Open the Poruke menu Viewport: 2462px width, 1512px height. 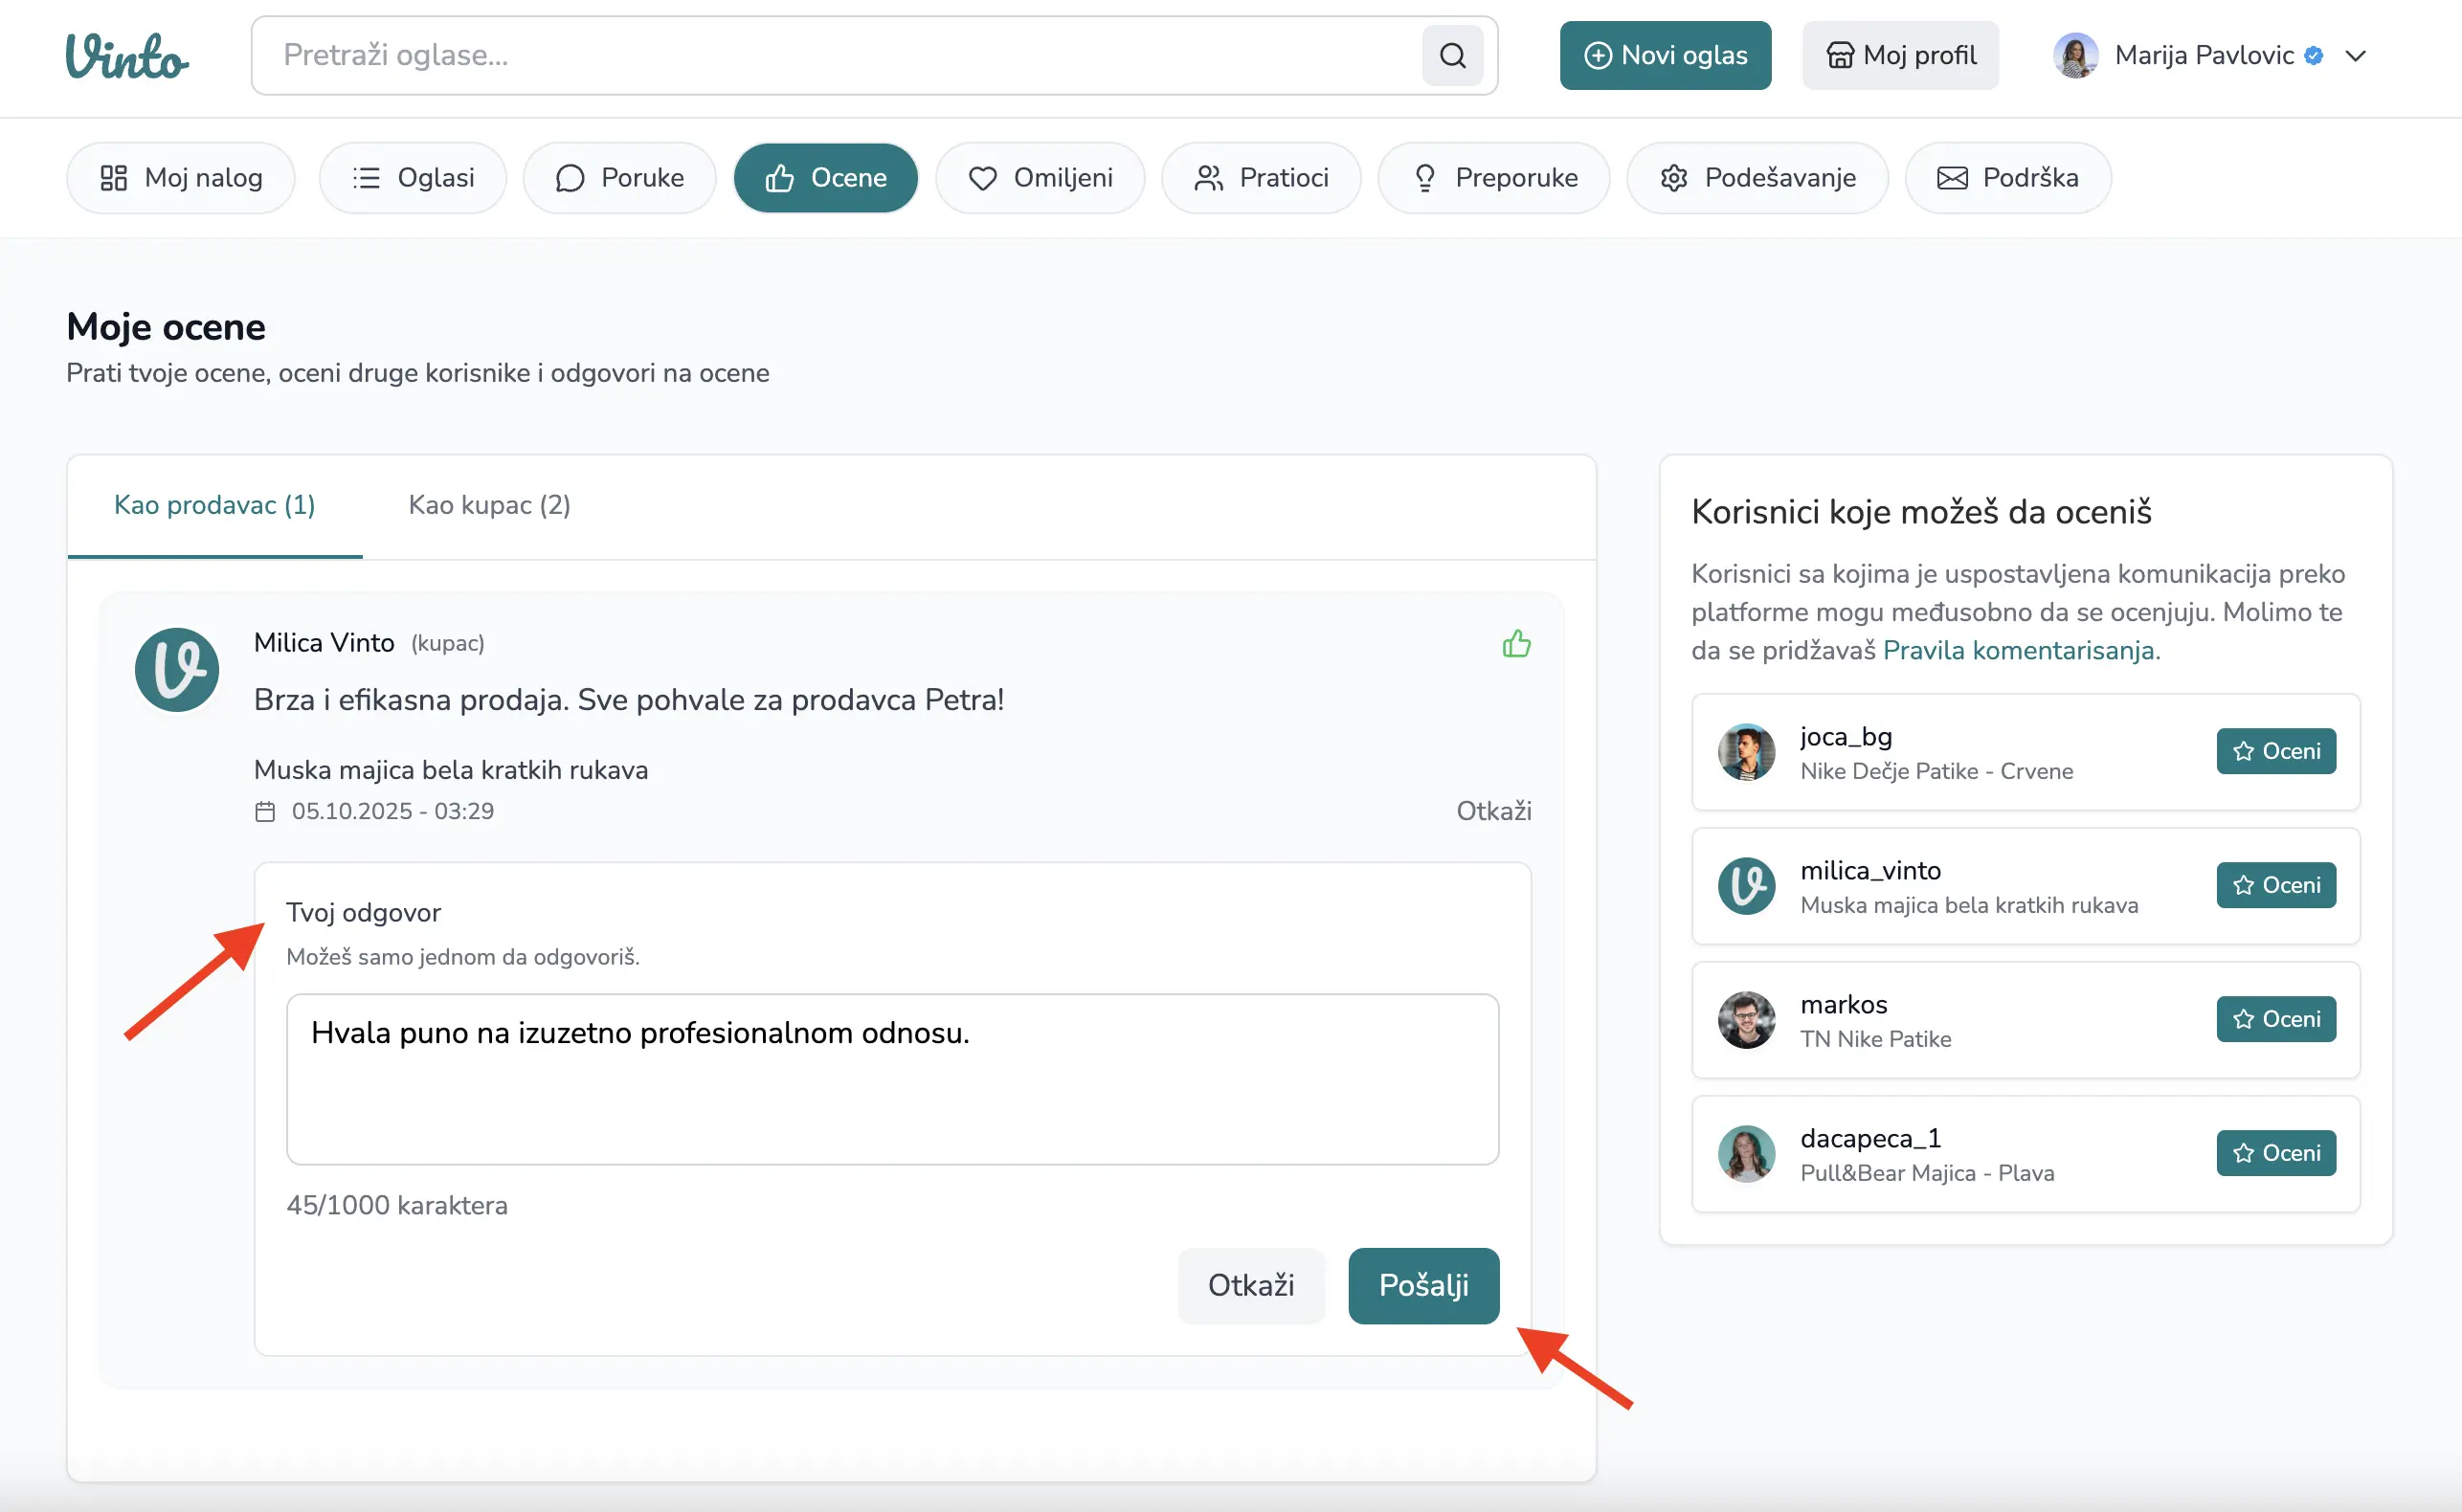pos(619,178)
